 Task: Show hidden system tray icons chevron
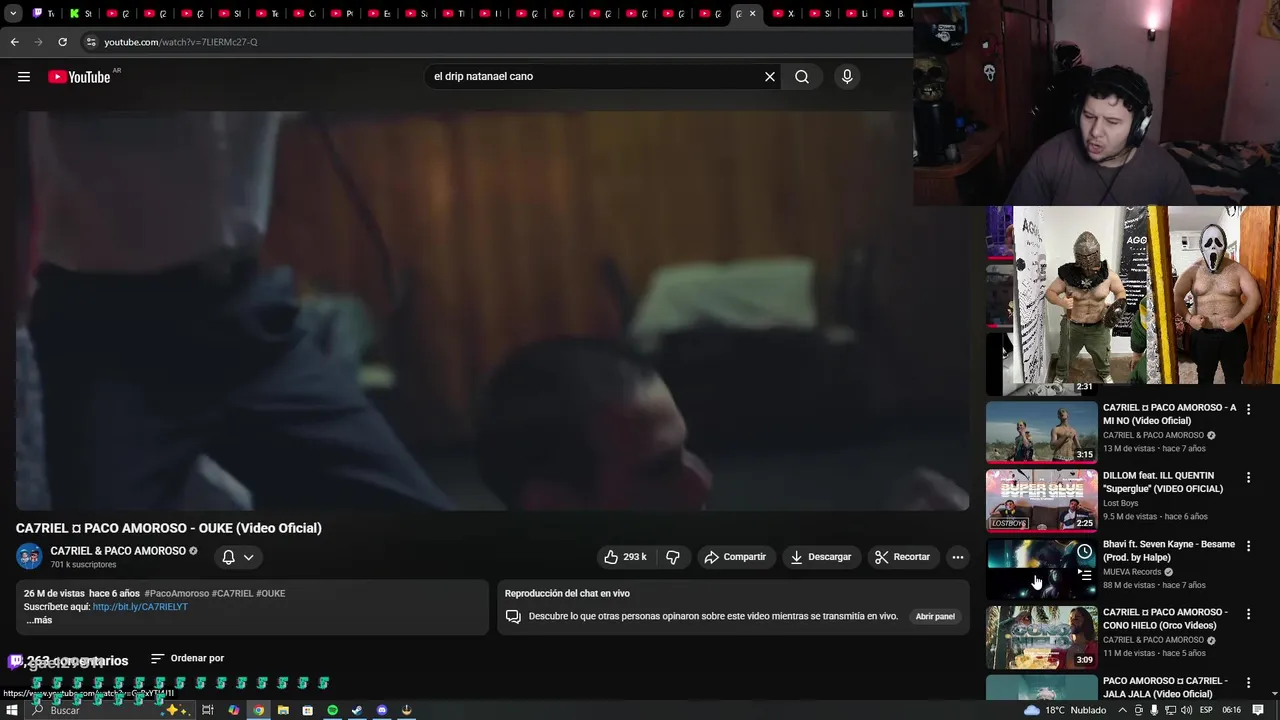1122,710
